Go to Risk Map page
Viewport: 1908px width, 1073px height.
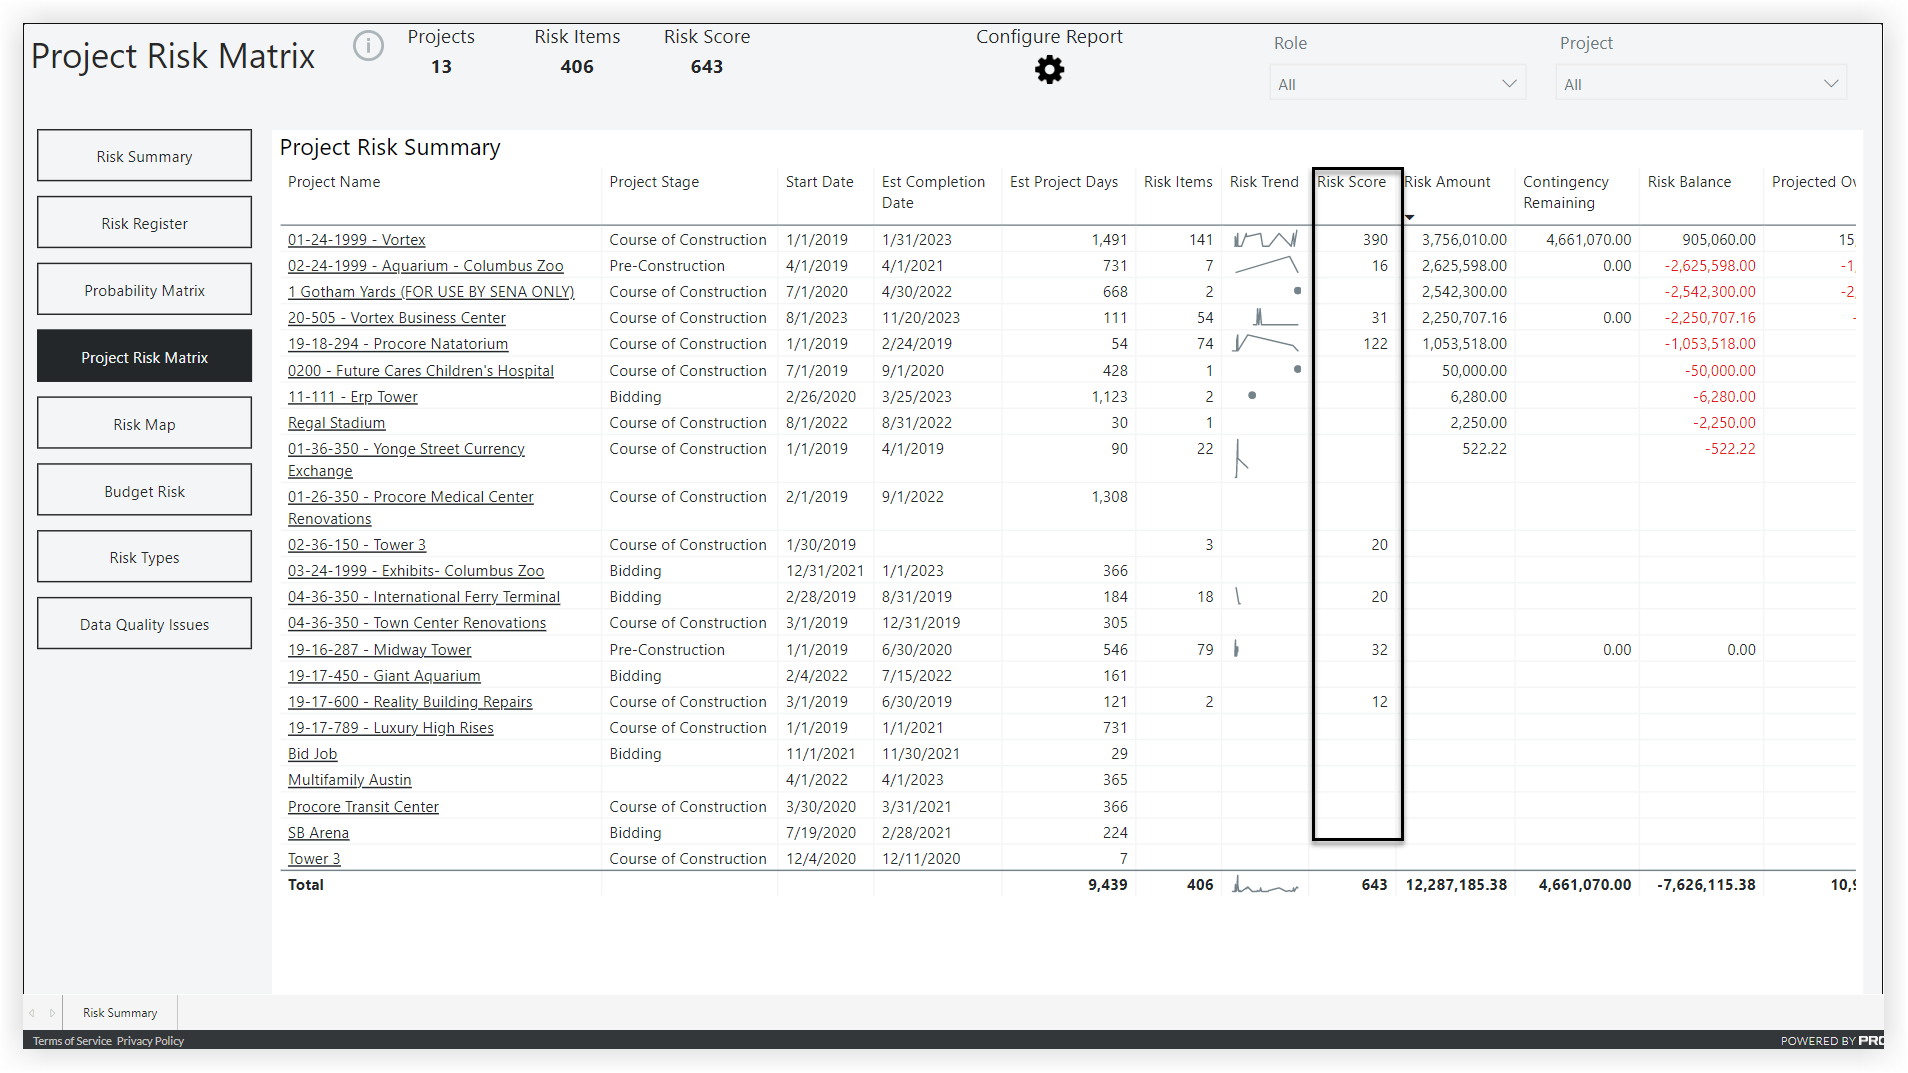144,424
